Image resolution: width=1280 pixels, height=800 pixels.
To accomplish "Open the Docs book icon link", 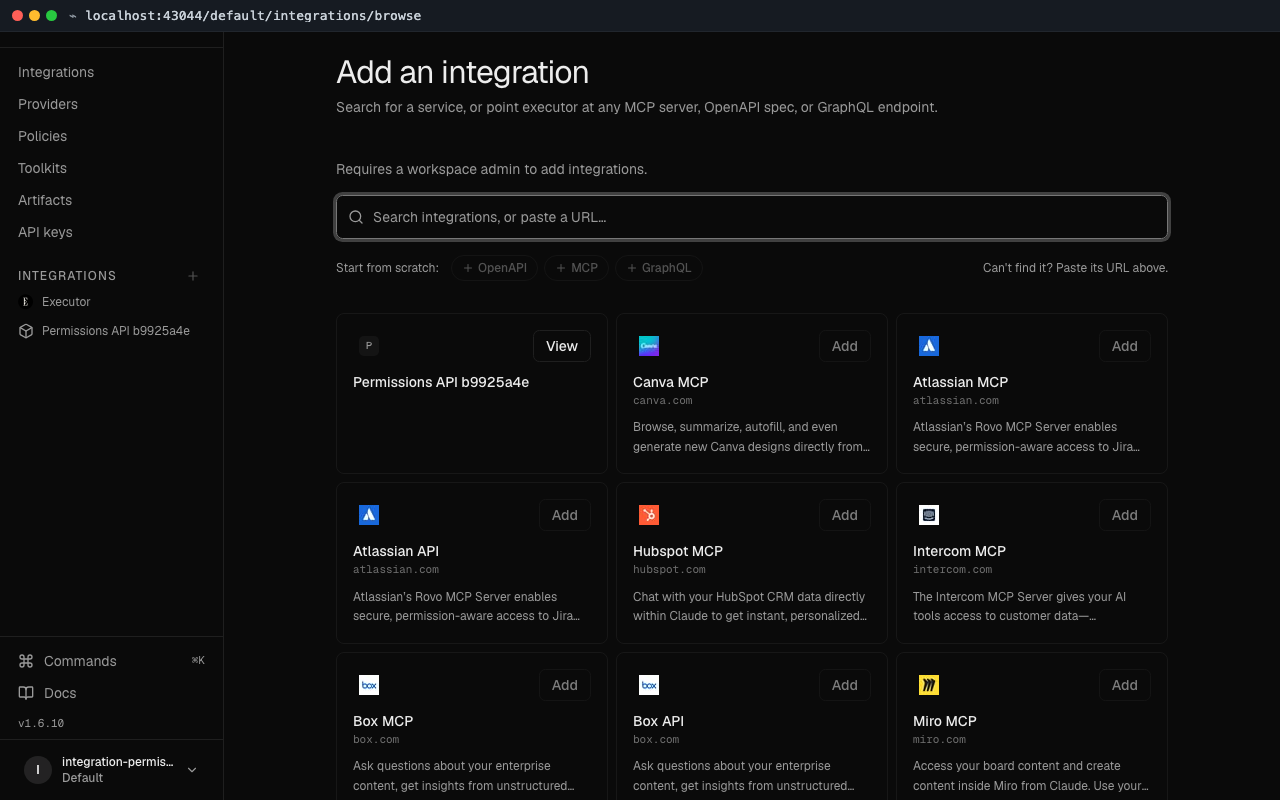I will (26, 693).
